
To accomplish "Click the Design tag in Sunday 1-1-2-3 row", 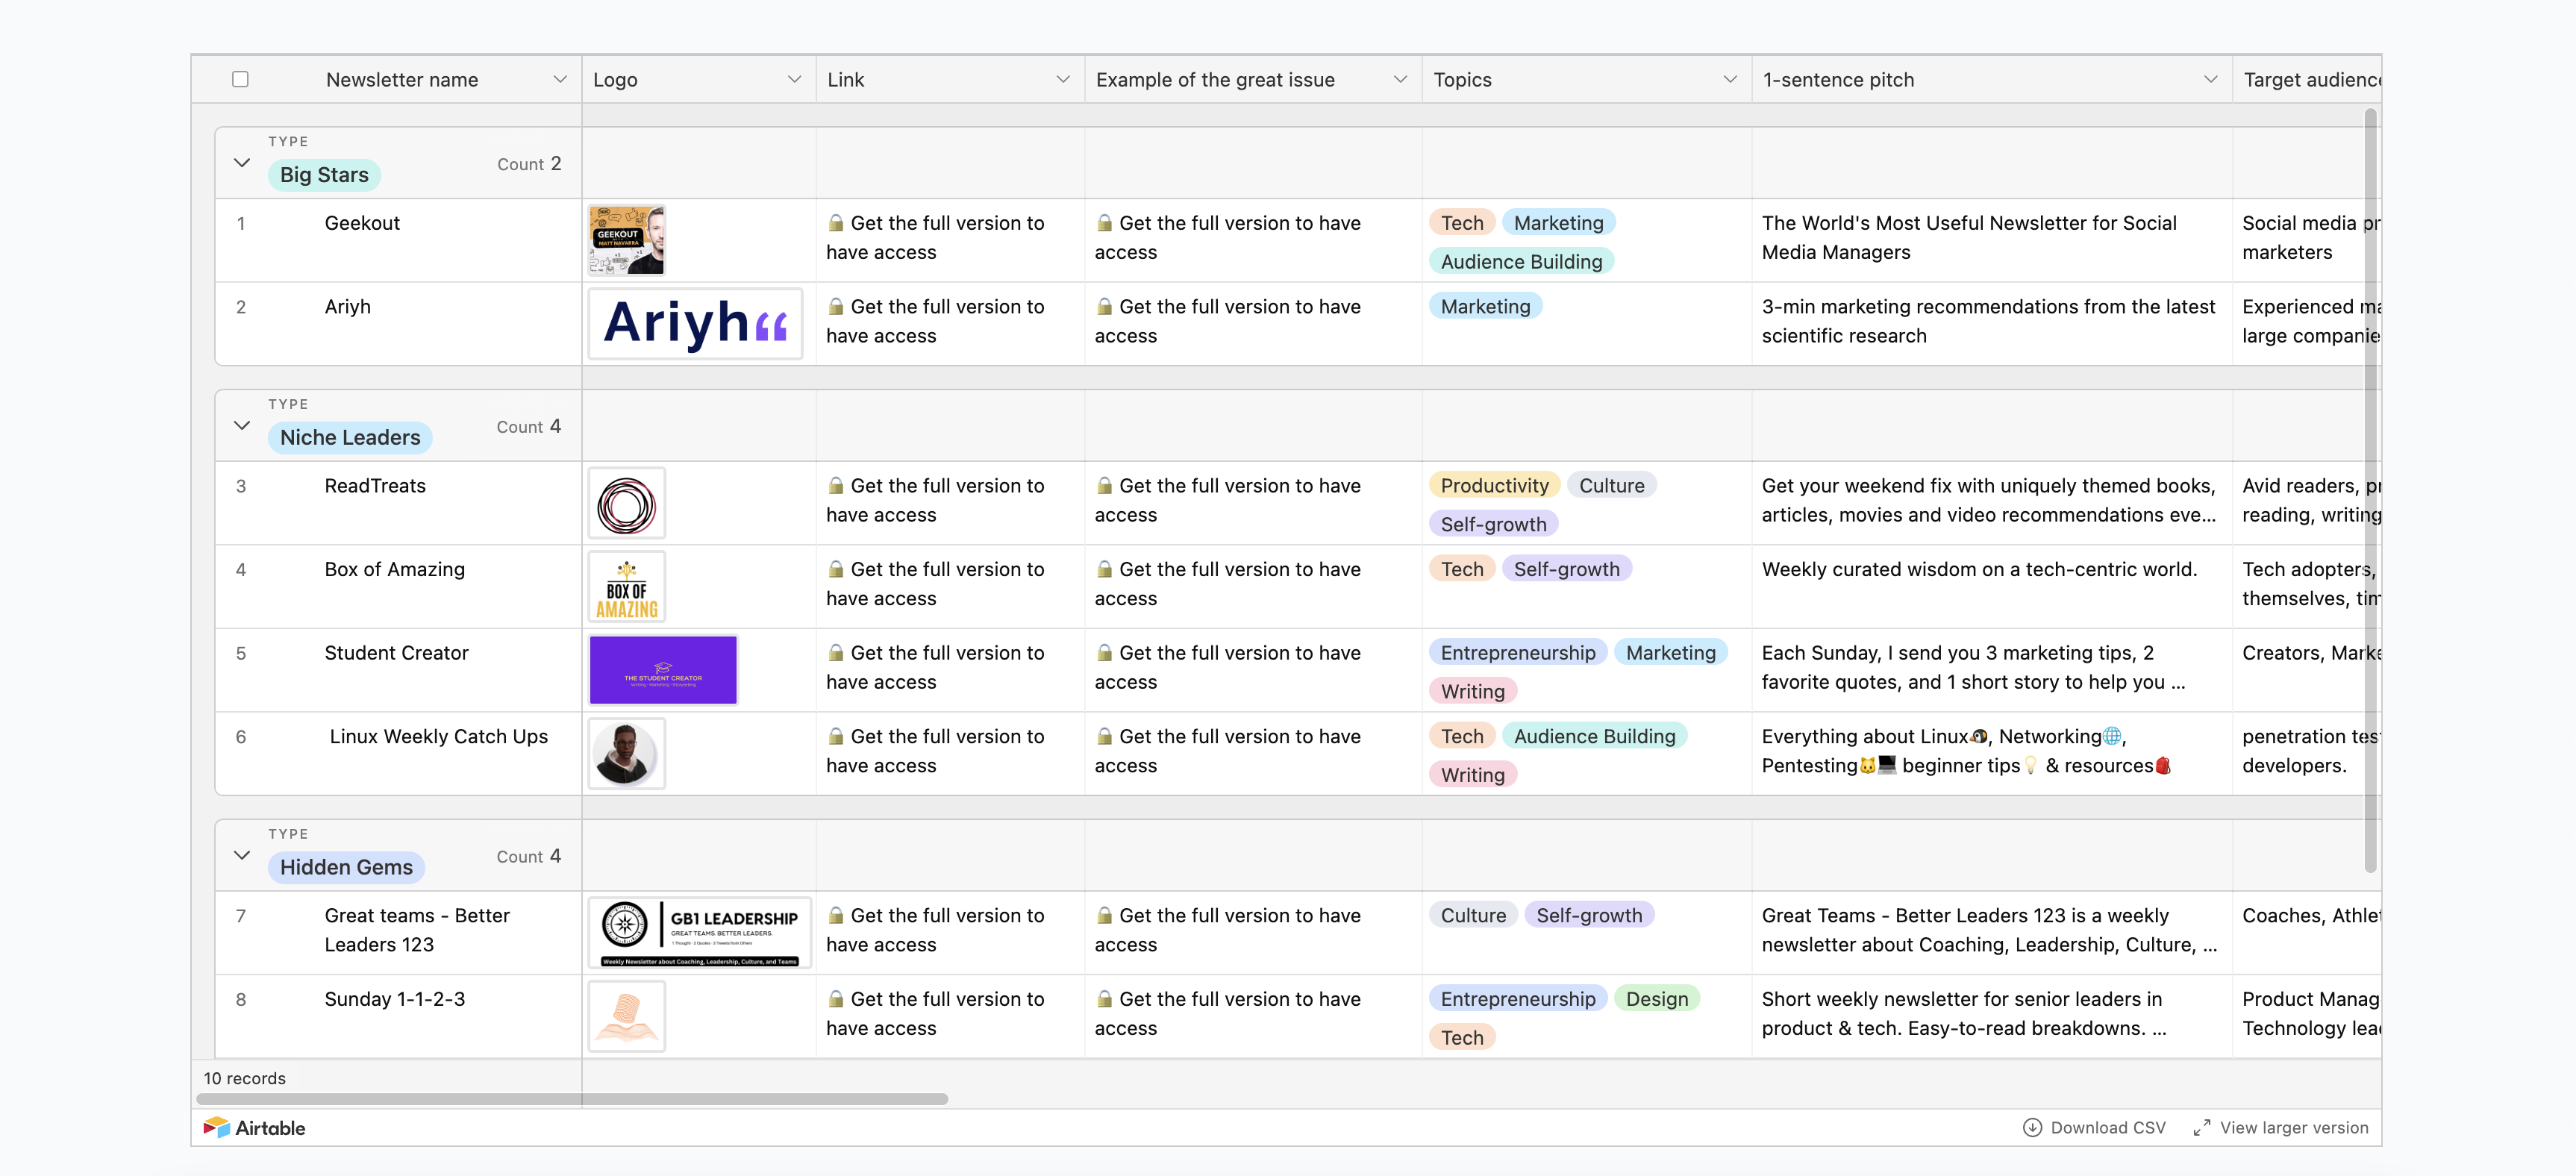I will (1656, 999).
